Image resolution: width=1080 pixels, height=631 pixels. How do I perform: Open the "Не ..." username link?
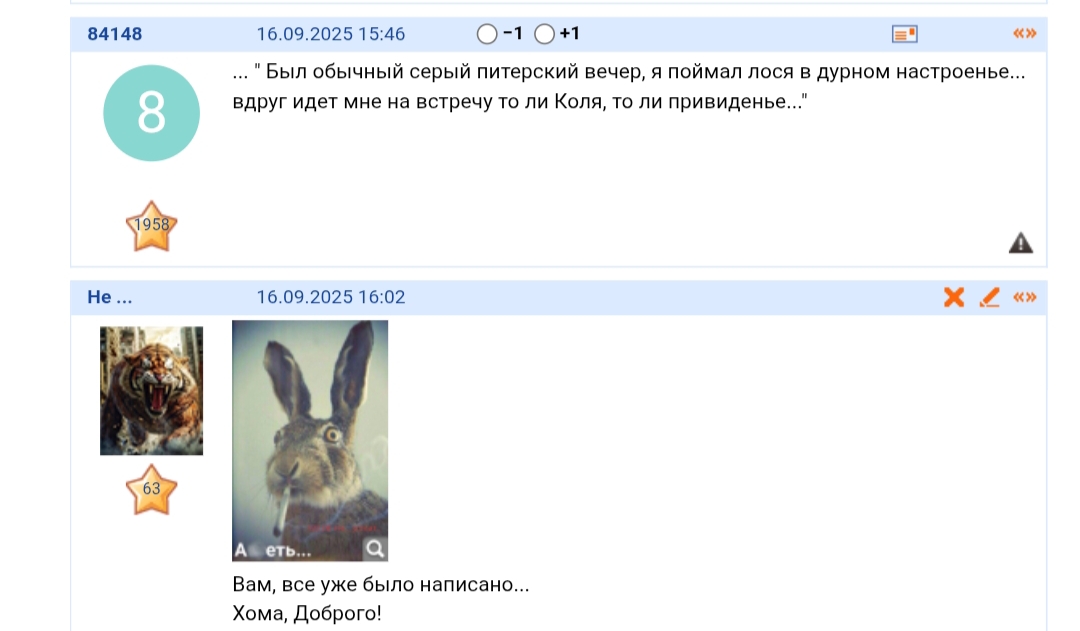tap(110, 297)
